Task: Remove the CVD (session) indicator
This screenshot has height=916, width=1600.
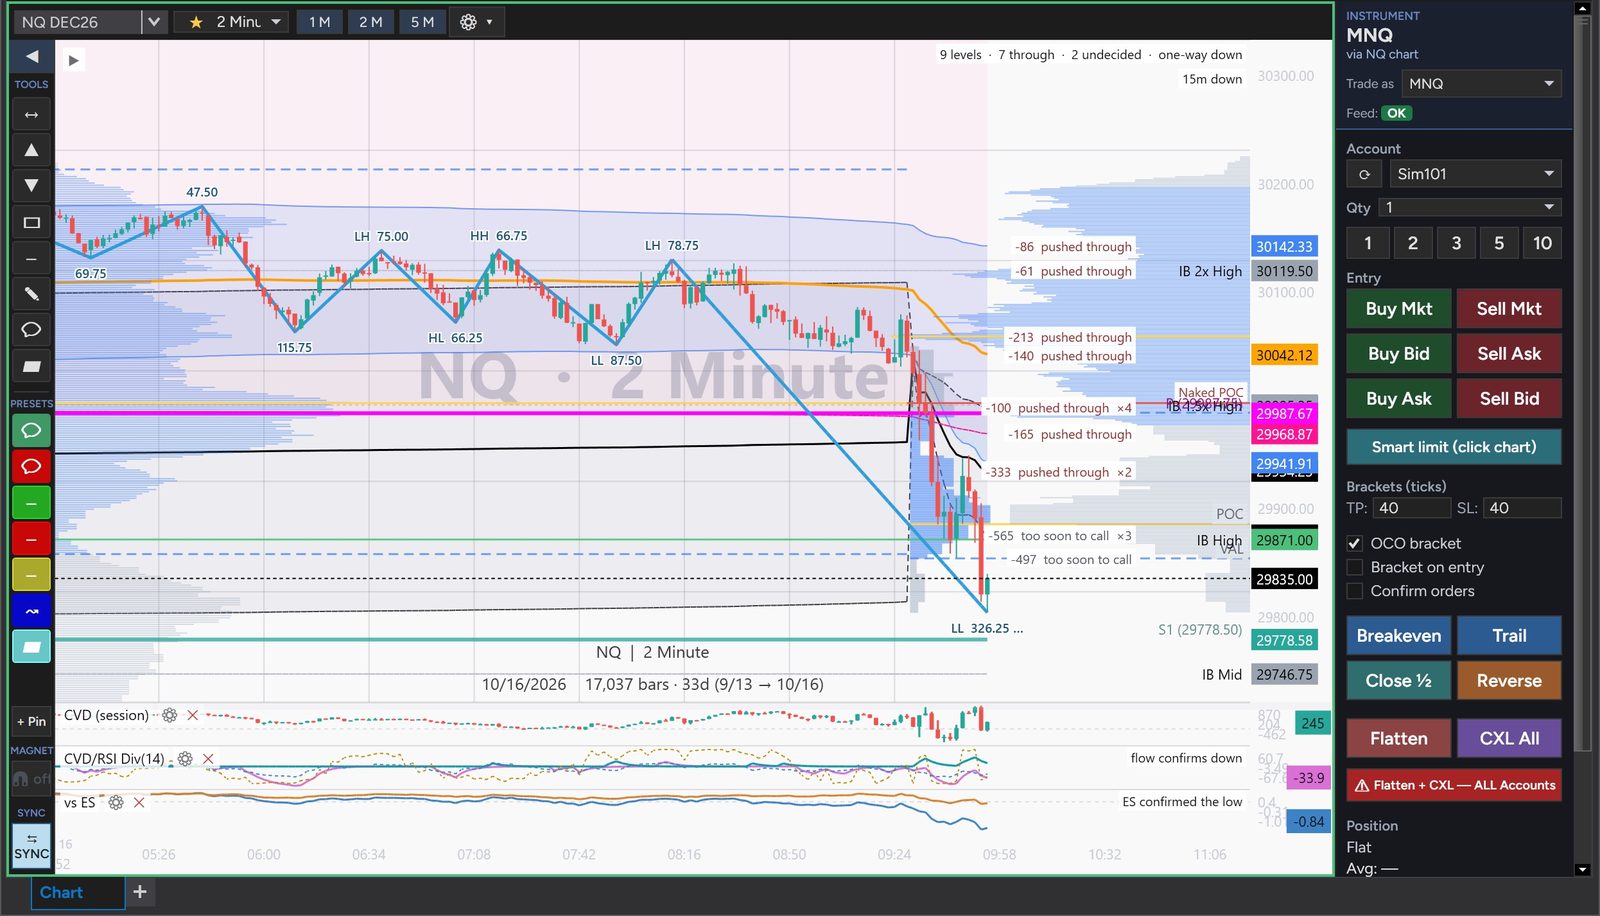Action: [x=193, y=715]
